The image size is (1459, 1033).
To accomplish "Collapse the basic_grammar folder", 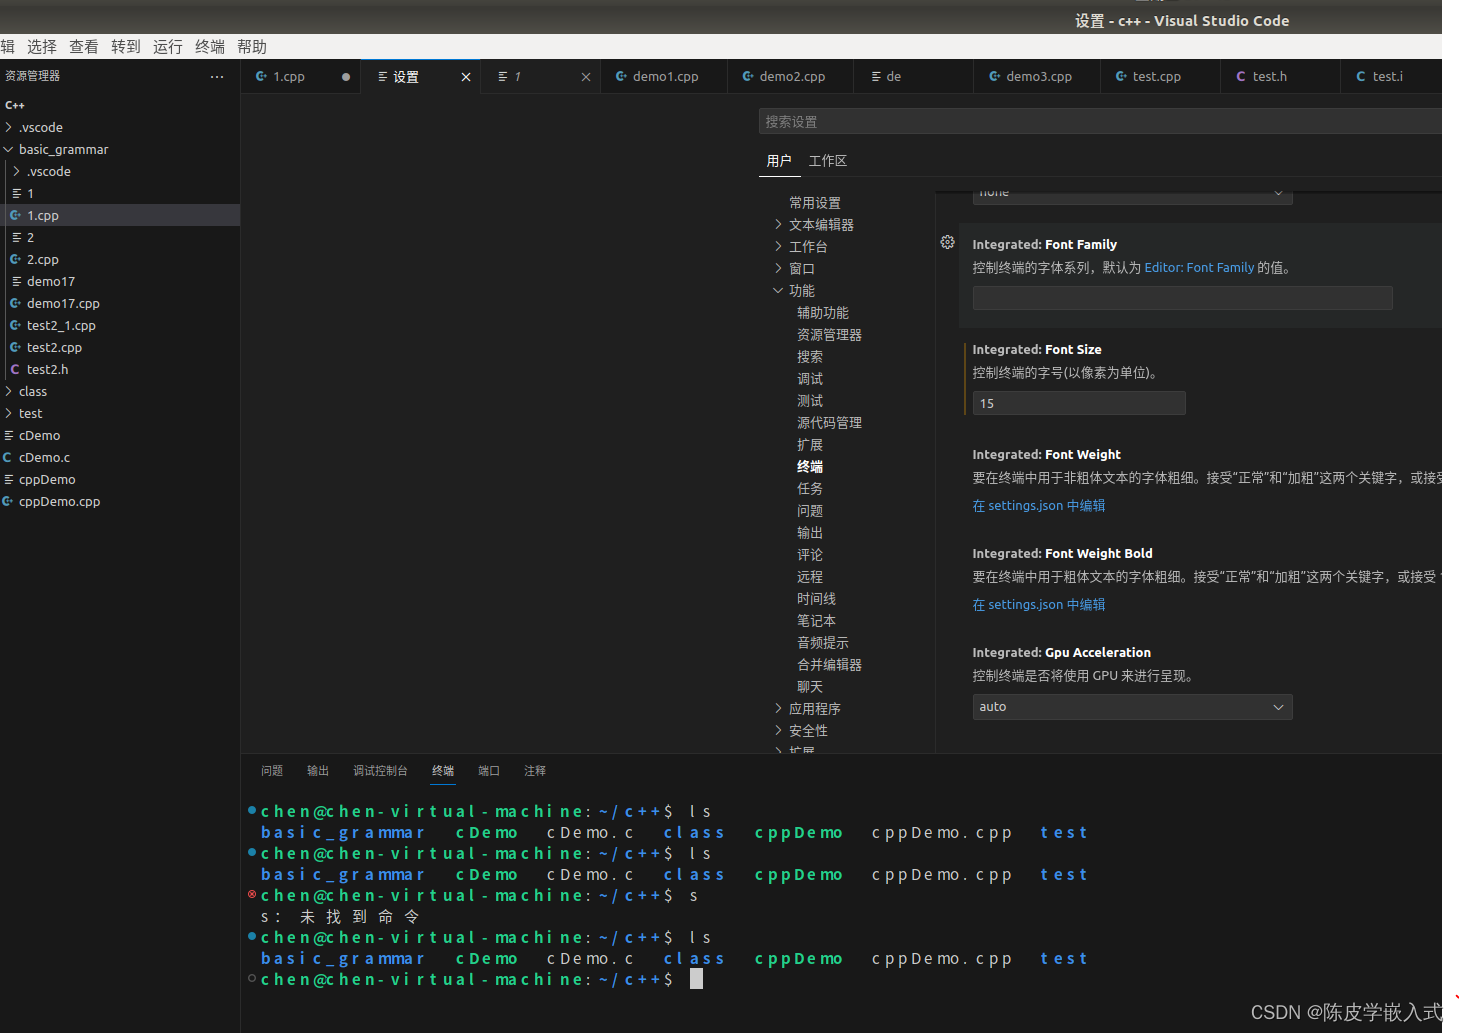I will click(9, 149).
